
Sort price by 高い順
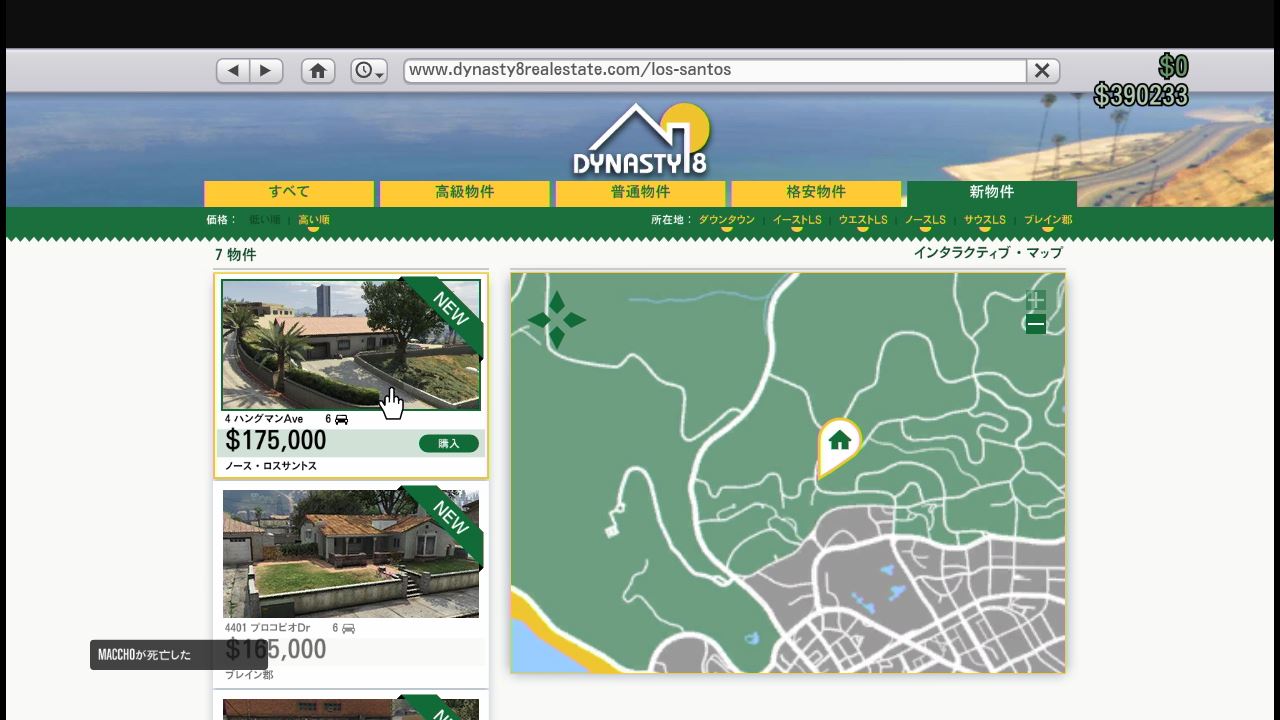click(x=314, y=220)
